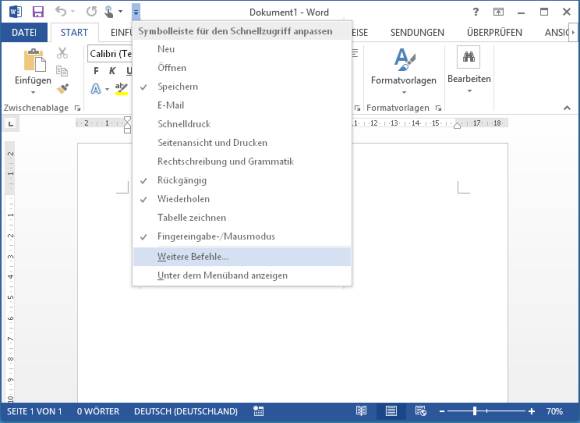Open Weitere Befehle... menu entry

(242, 257)
